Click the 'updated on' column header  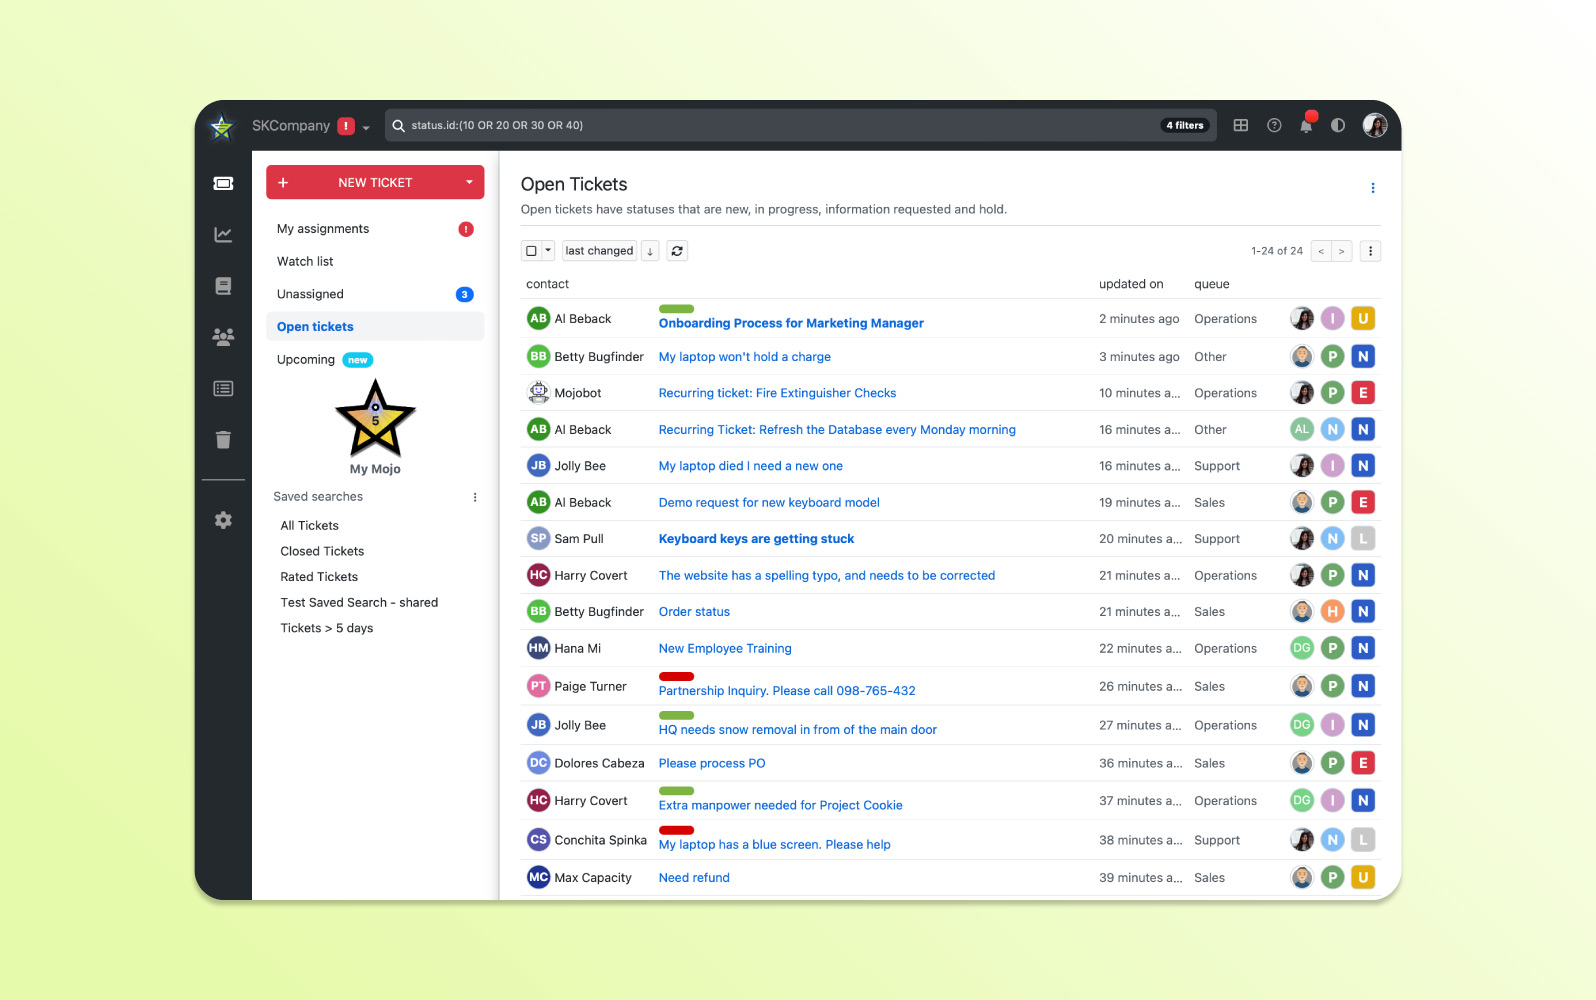coord(1131,284)
